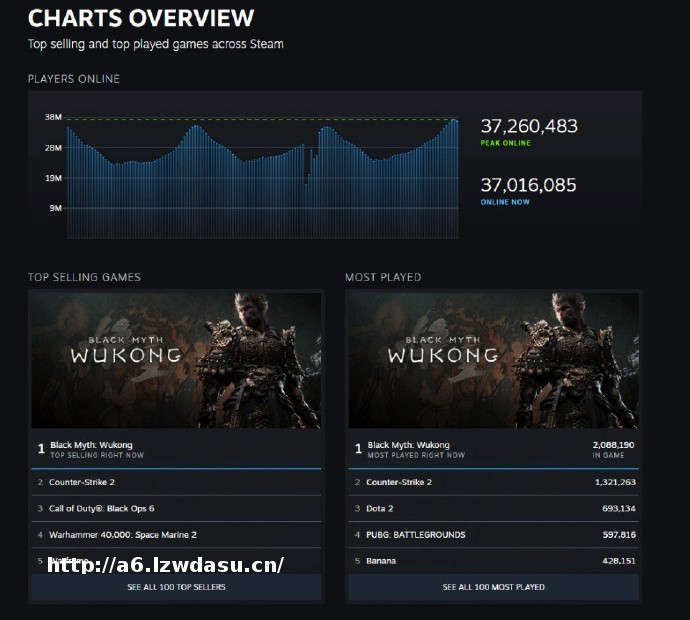
Task: Click the 37,016,085 online now figure
Action: point(528,185)
